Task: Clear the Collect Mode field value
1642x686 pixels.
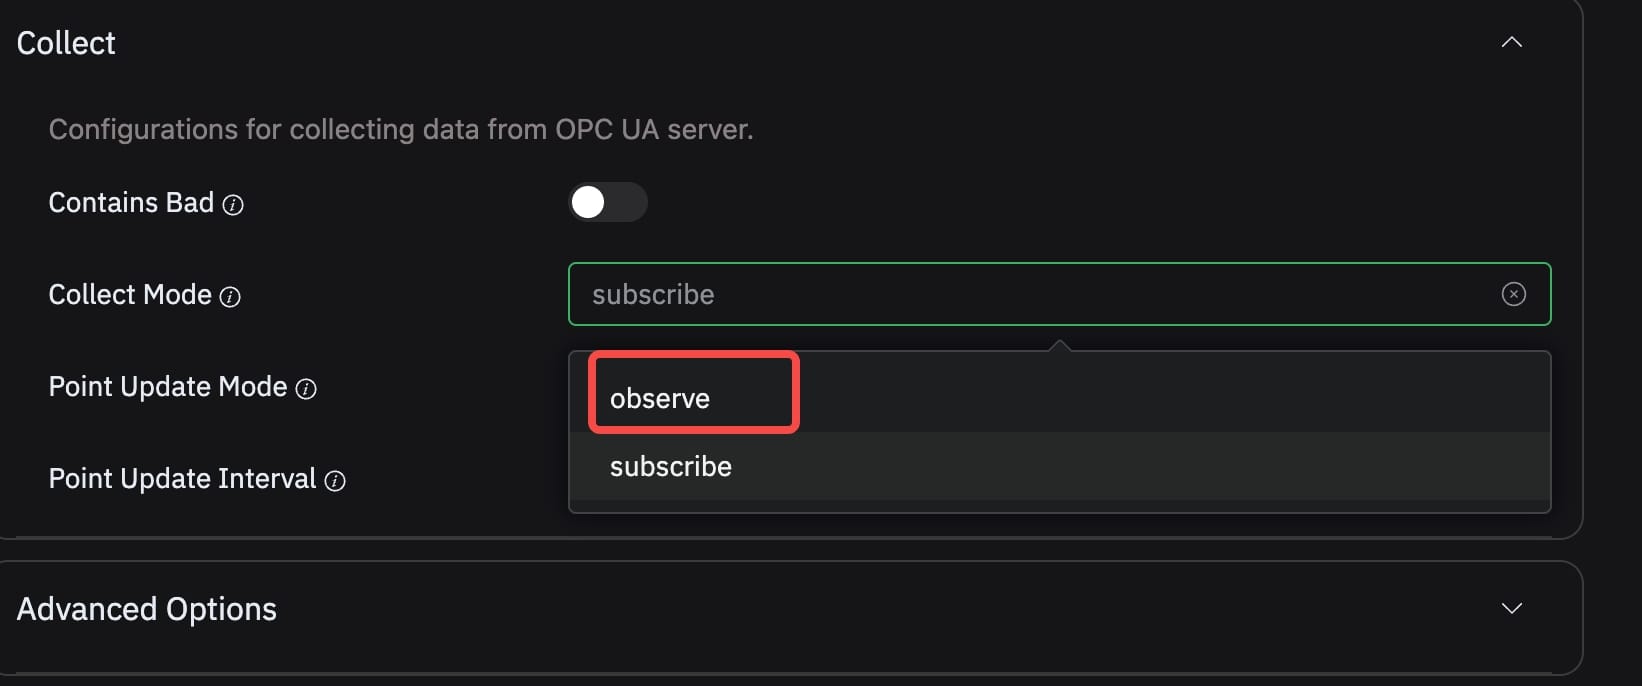Action: (x=1513, y=294)
